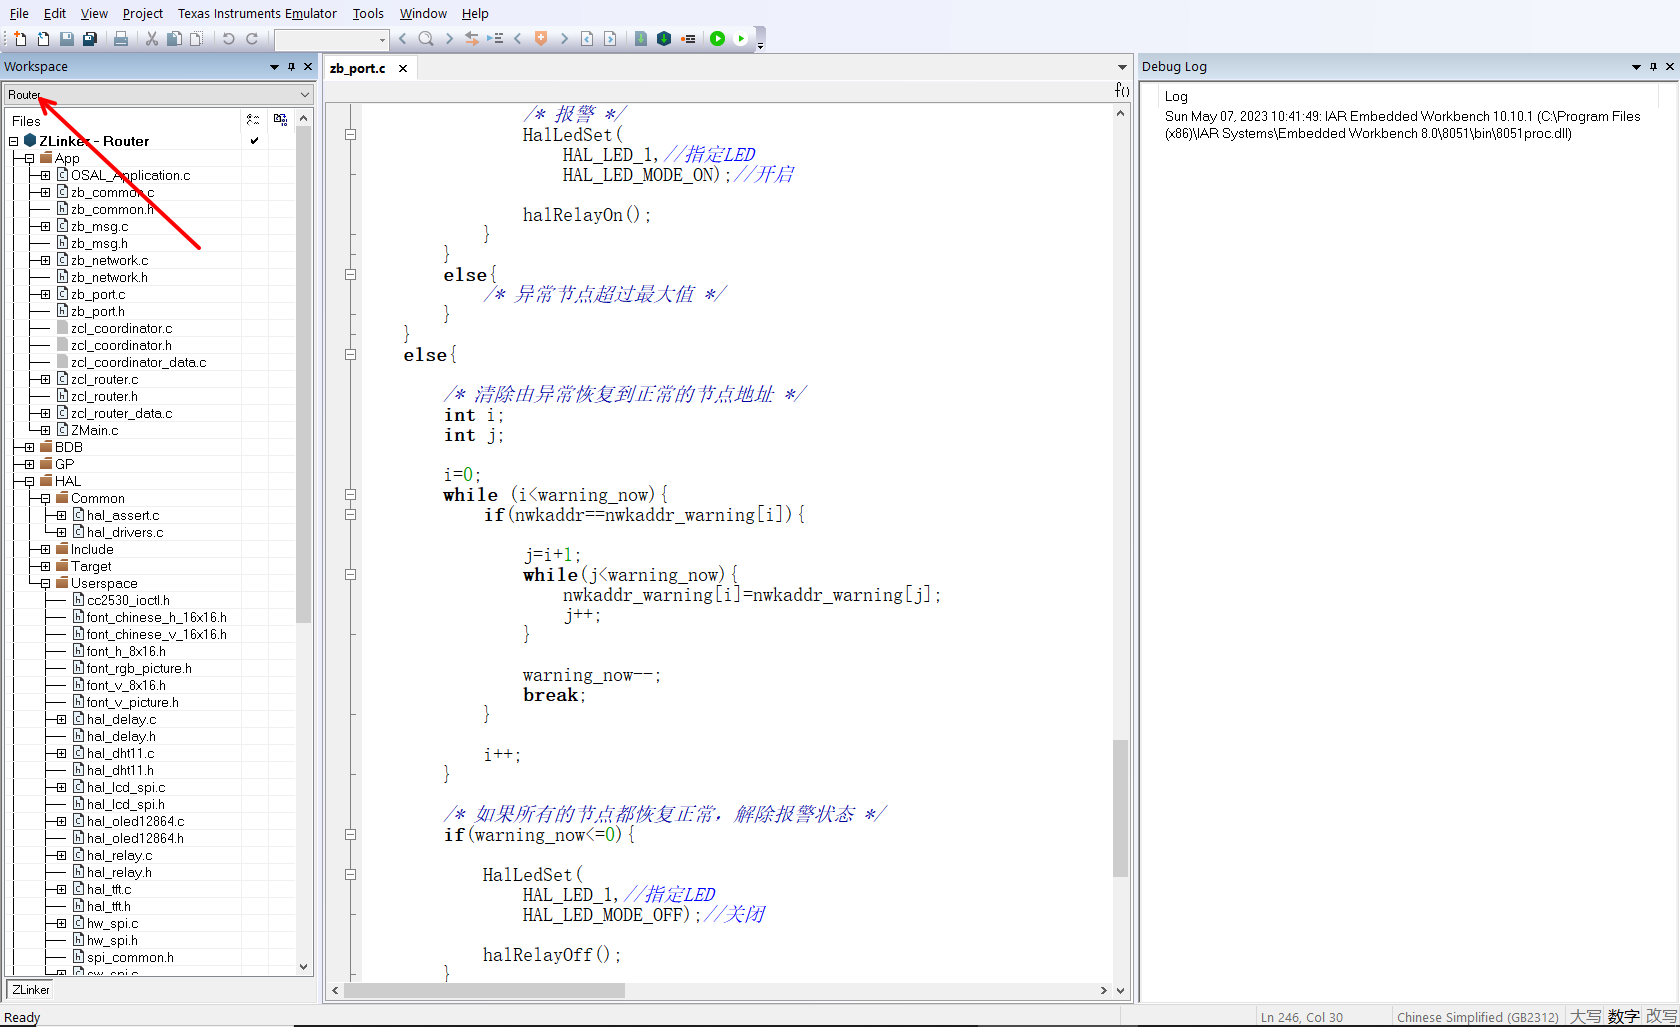The height and width of the screenshot is (1027, 1680).
Task: Open Workspace panel options arrow
Action: [274, 67]
